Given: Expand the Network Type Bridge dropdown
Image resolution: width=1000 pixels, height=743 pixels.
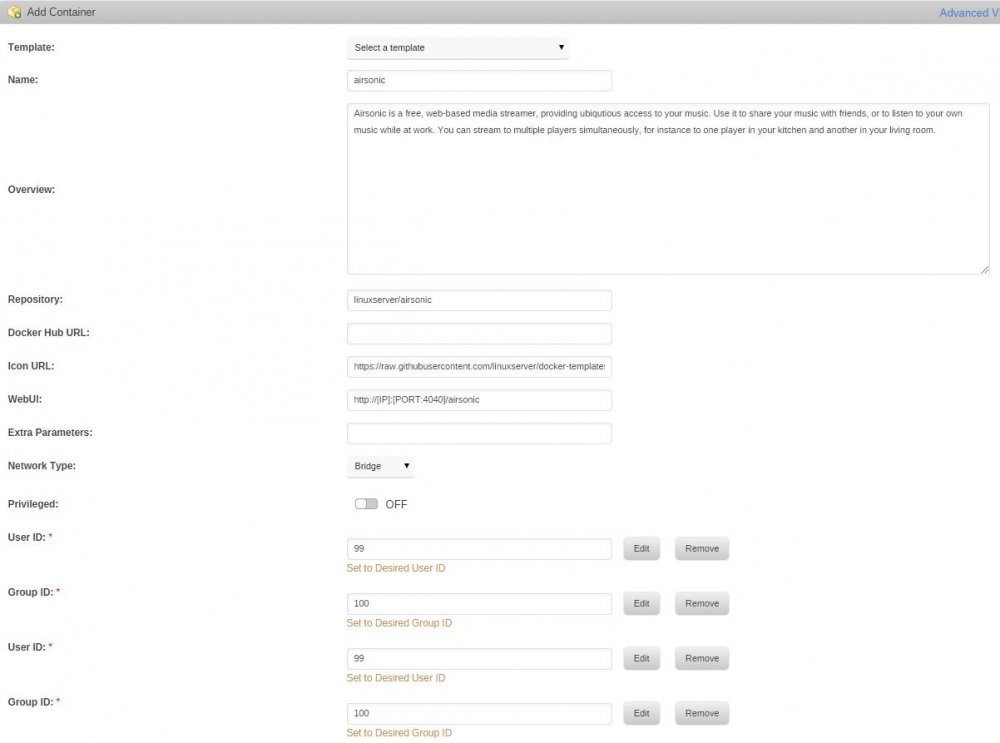Looking at the screenshot, I should (x=381, y=466).
